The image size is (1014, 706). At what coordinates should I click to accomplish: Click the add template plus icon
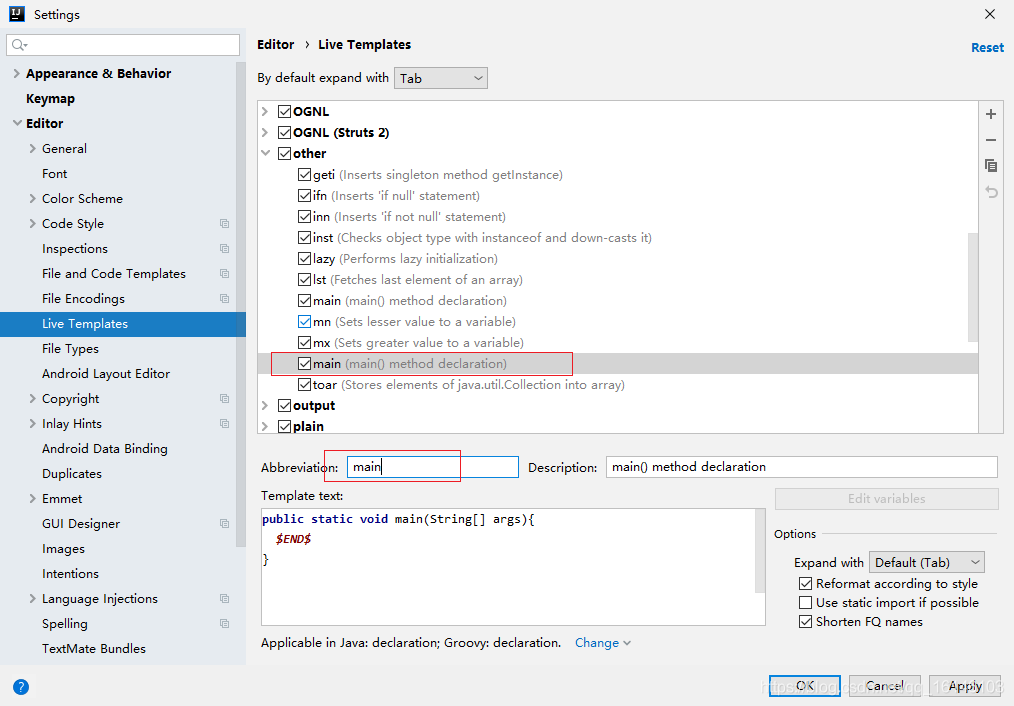(991, 114)
